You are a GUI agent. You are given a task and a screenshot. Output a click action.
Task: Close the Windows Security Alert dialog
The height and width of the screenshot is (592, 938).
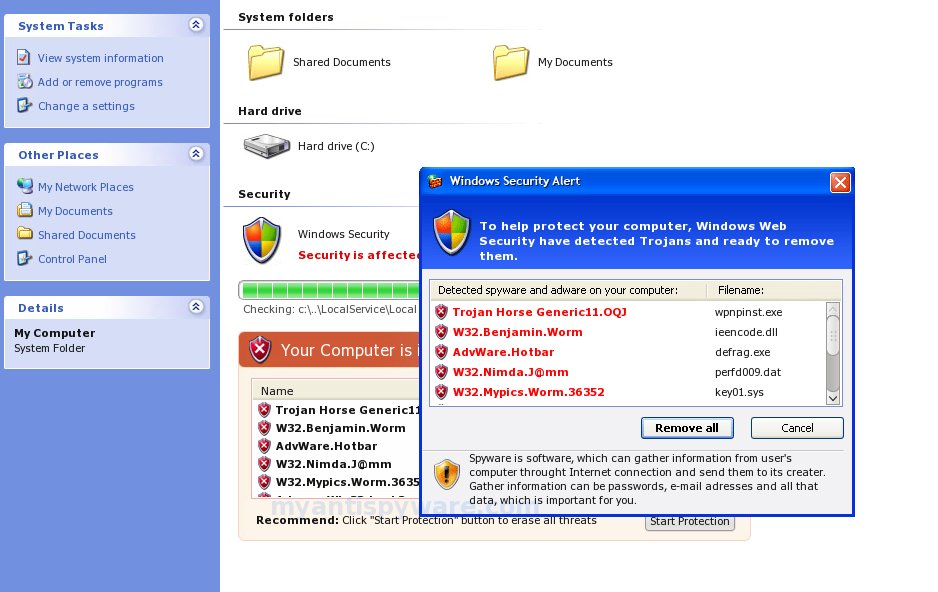[840, 182]
